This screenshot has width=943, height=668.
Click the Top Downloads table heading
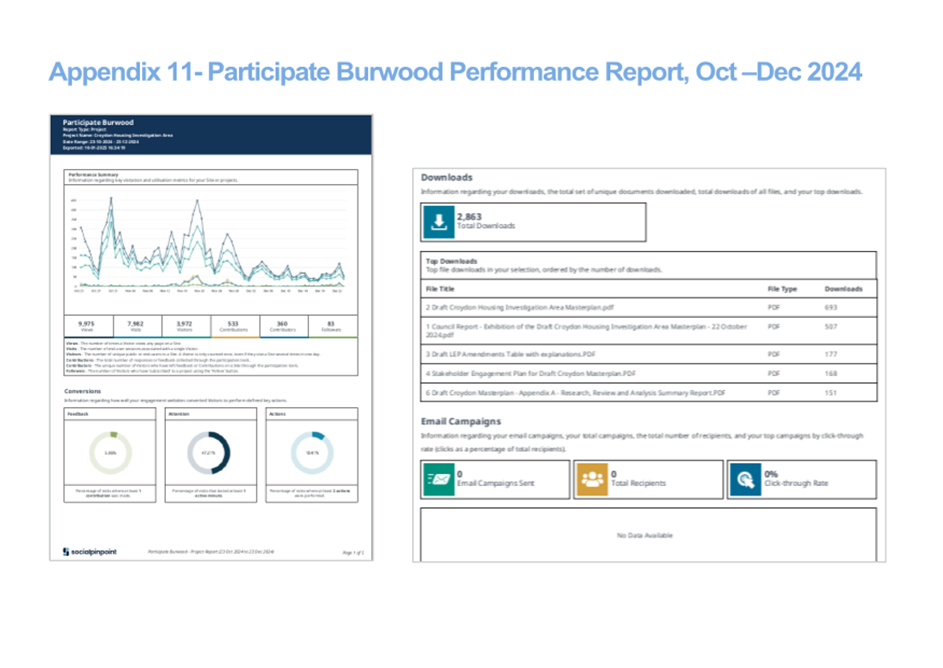pyautogui.click(x=451, y=261)
